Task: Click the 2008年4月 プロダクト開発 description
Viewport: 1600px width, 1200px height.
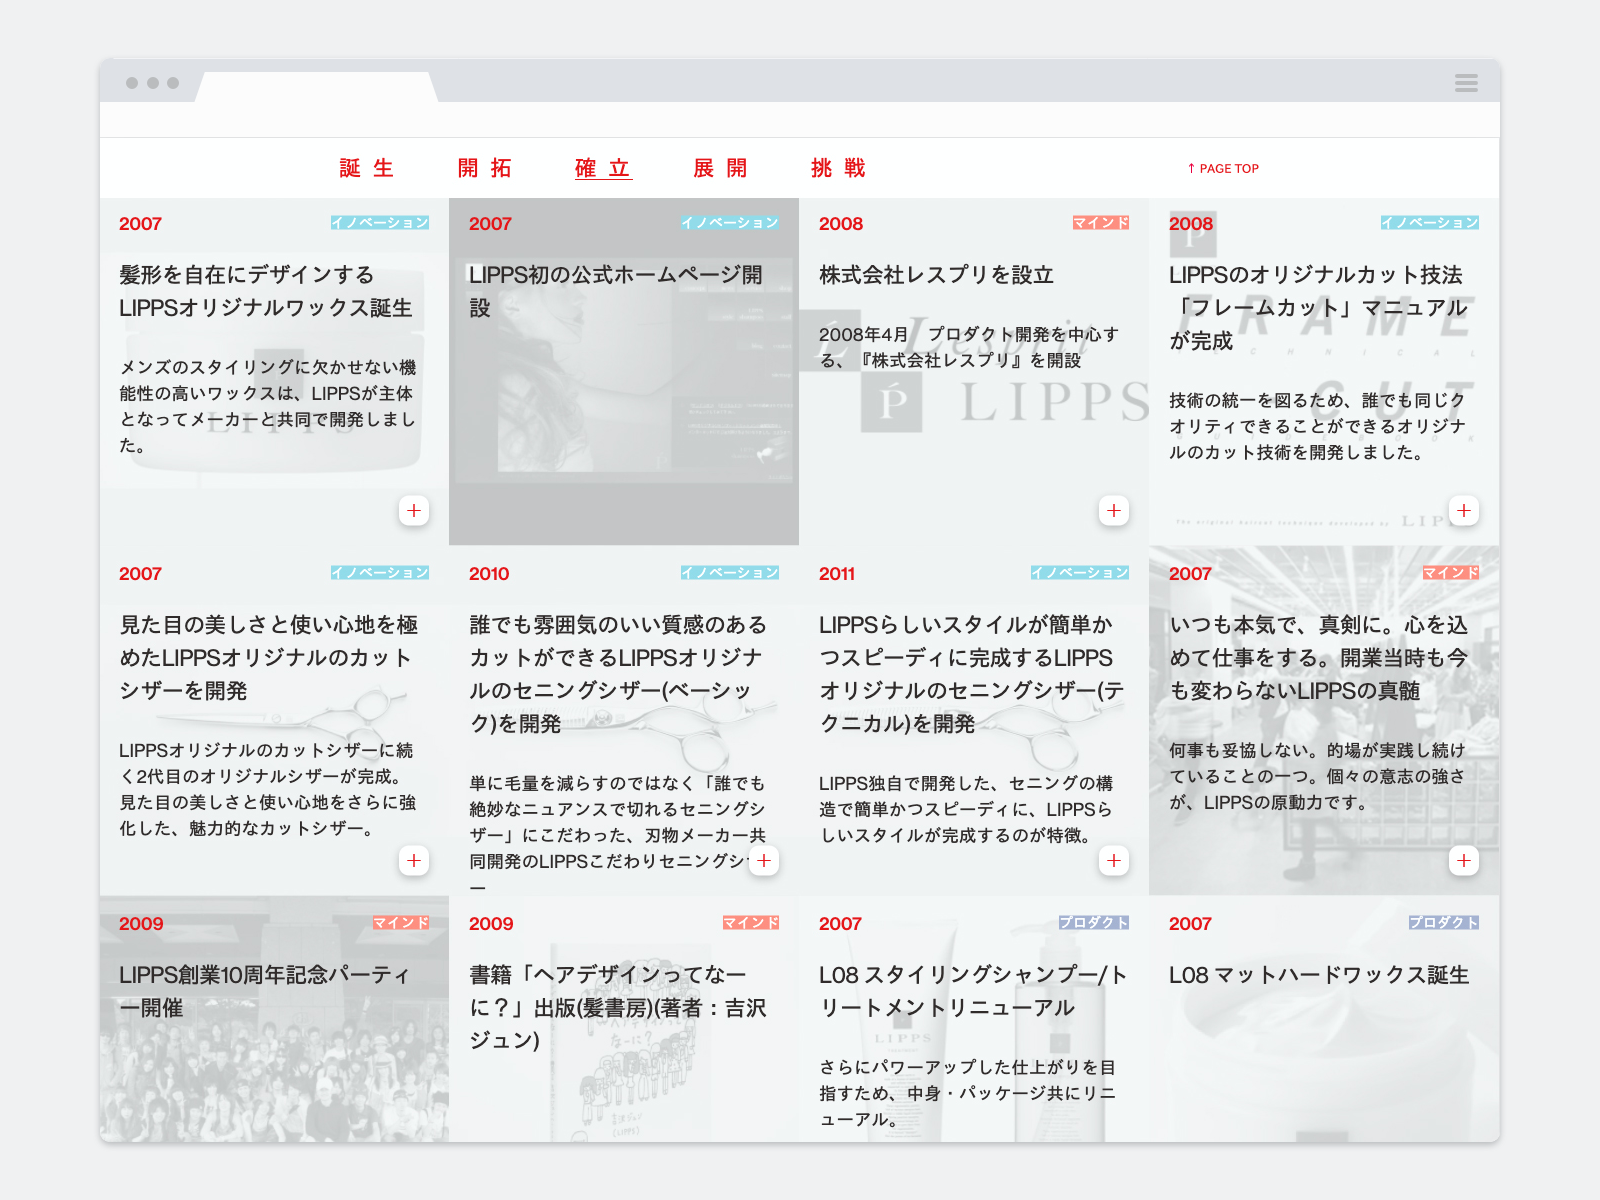Action: pos(968,347)
